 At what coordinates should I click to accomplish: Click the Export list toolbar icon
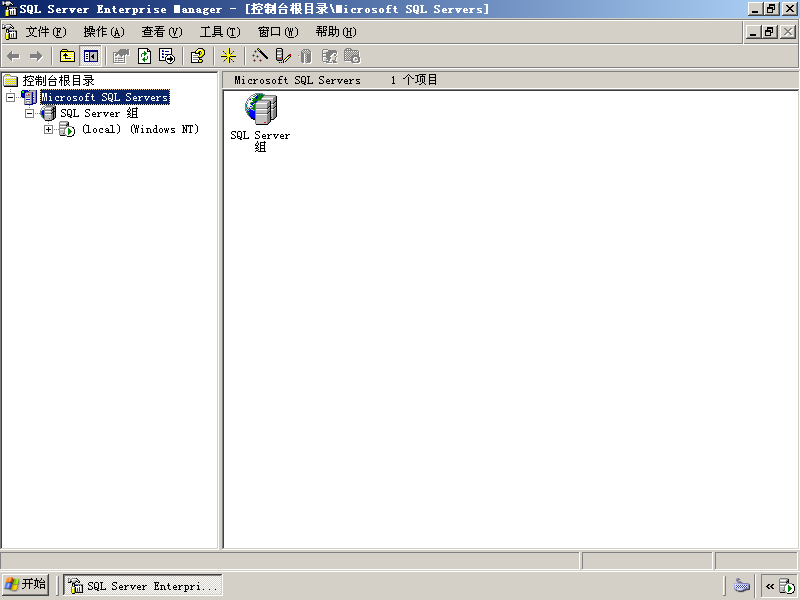click(167, 56)
